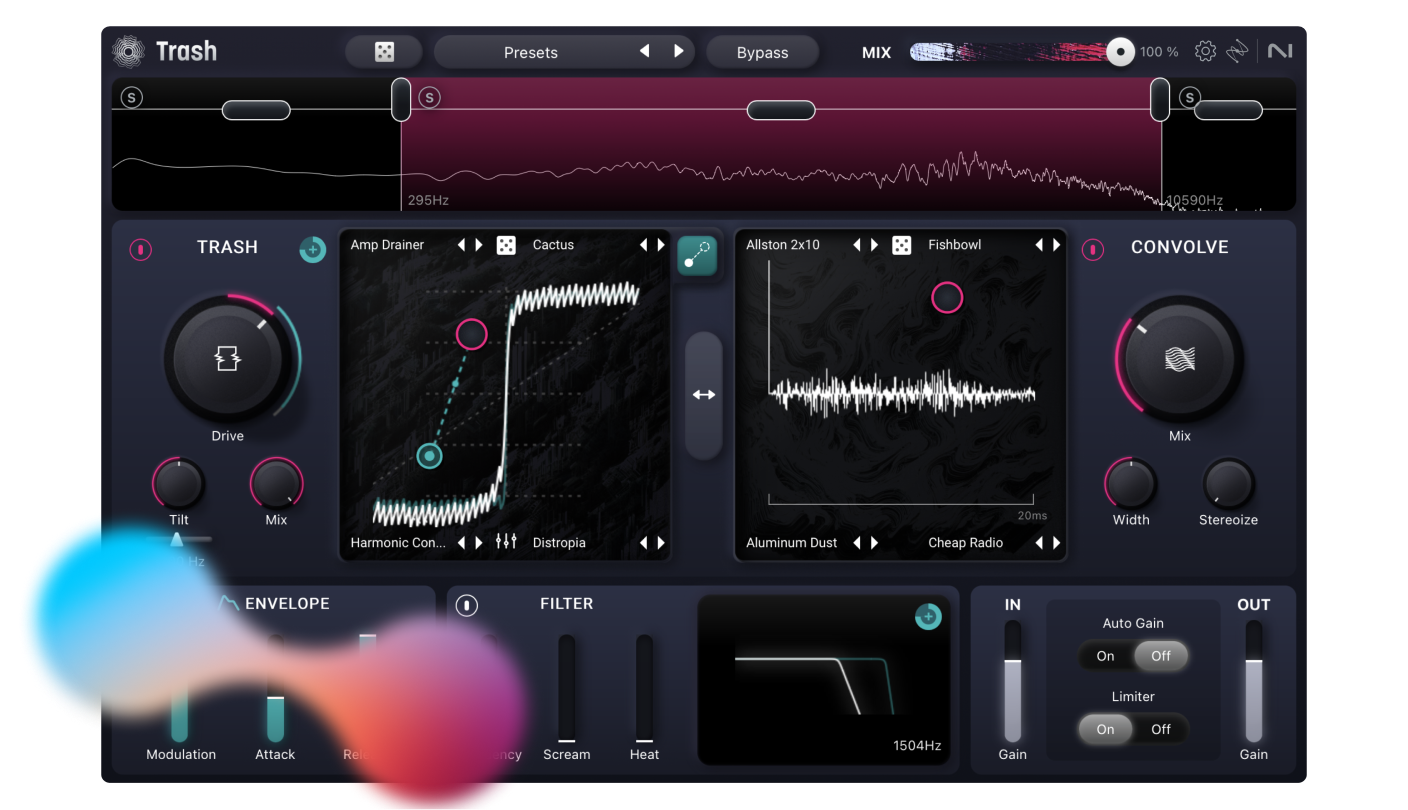The image size is (1408, 810).
Task: Click the teal plus icon next to TRASH
Action: coord(313,250)
